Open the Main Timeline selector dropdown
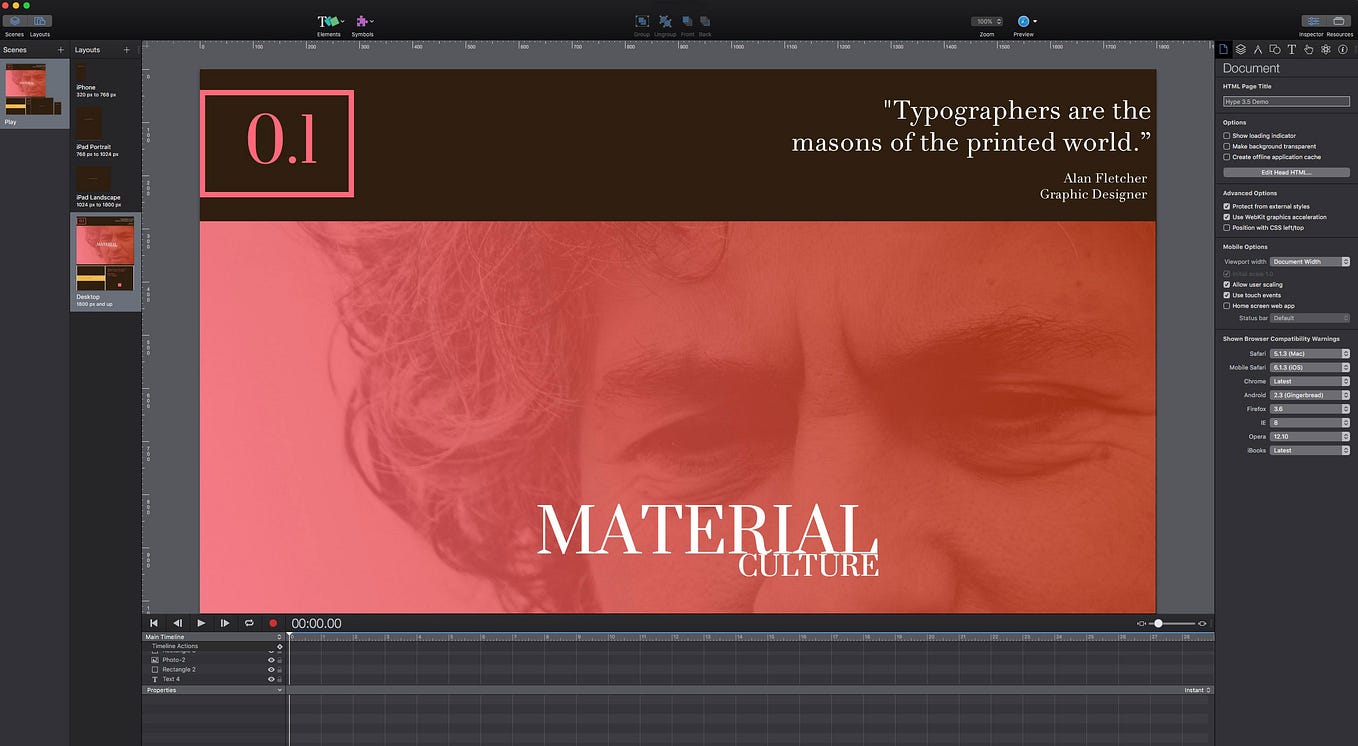 coord(213,637)
